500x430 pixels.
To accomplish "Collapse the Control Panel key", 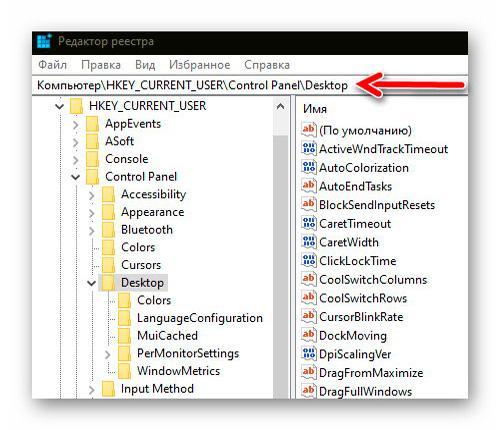I will pyautogui.click(x=76, y=177).
